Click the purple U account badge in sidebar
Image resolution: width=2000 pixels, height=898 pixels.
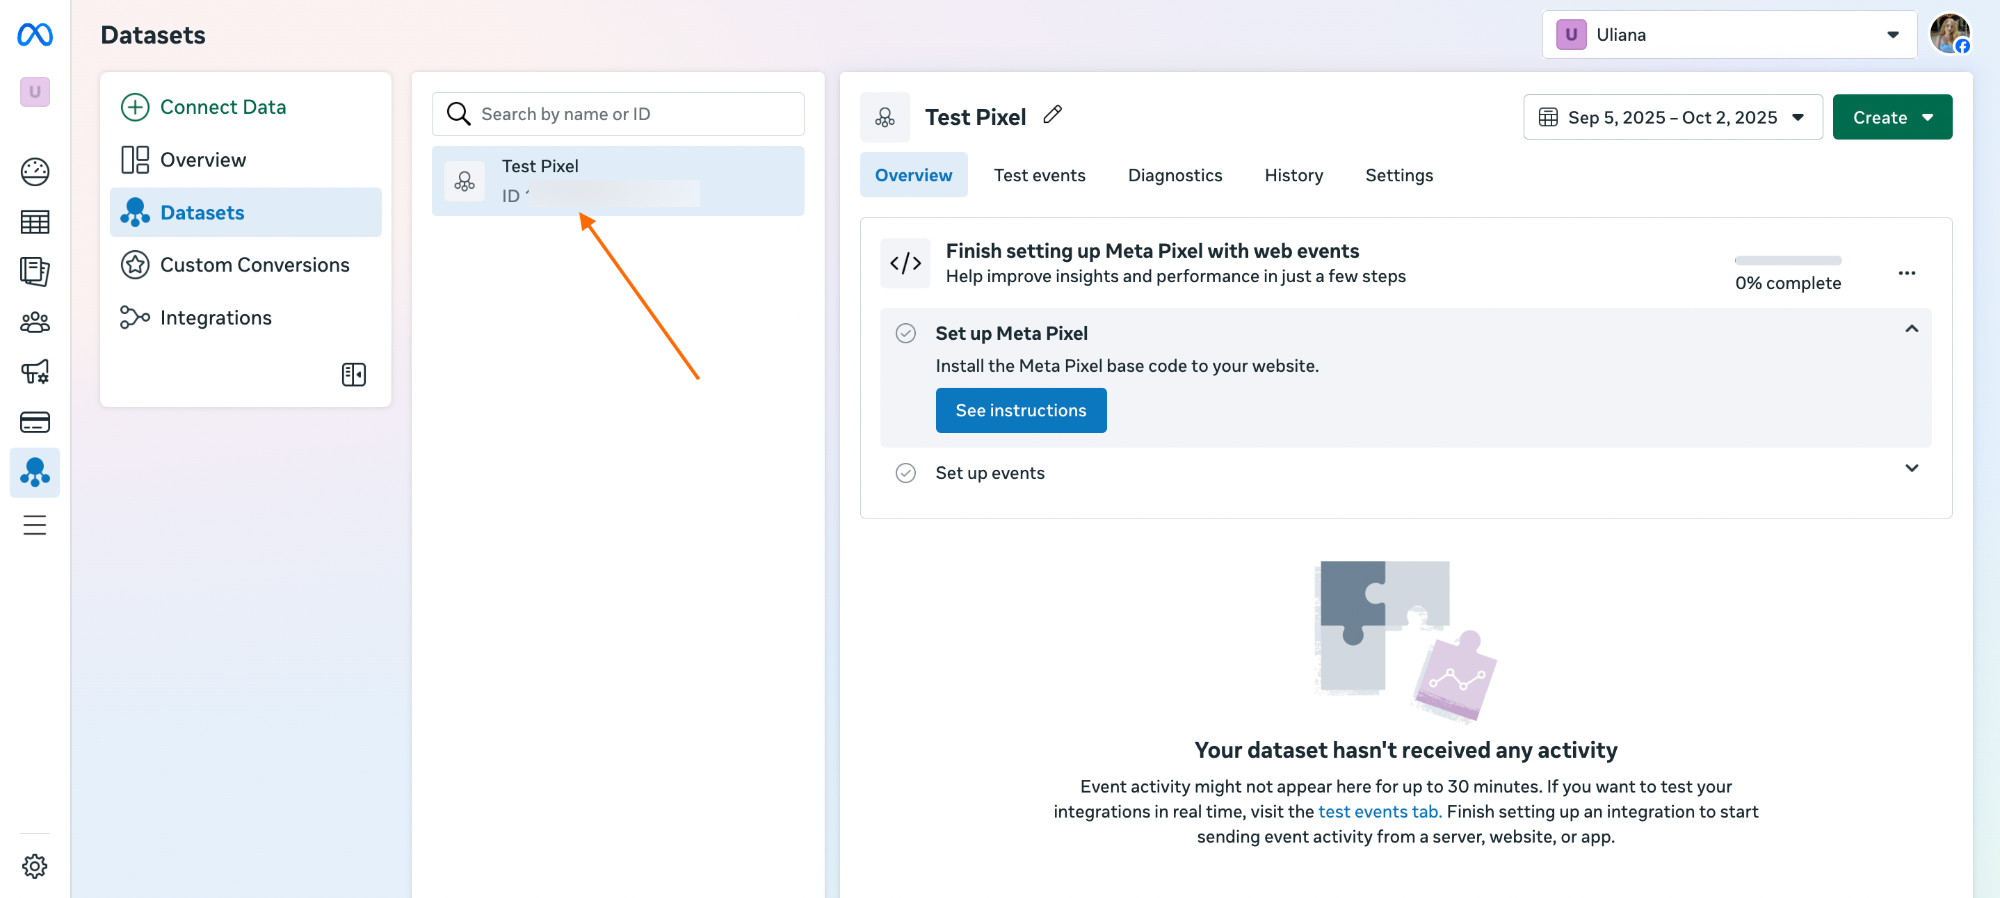[35, 92]
